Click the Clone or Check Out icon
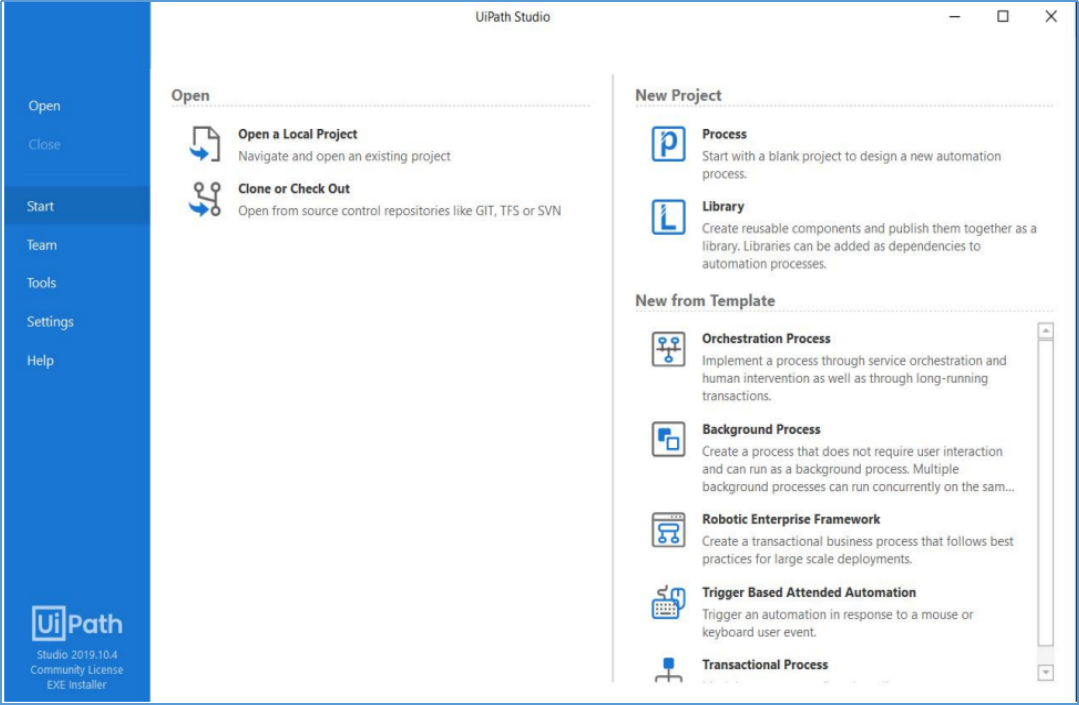1079x705 pixels. [205, 199]
